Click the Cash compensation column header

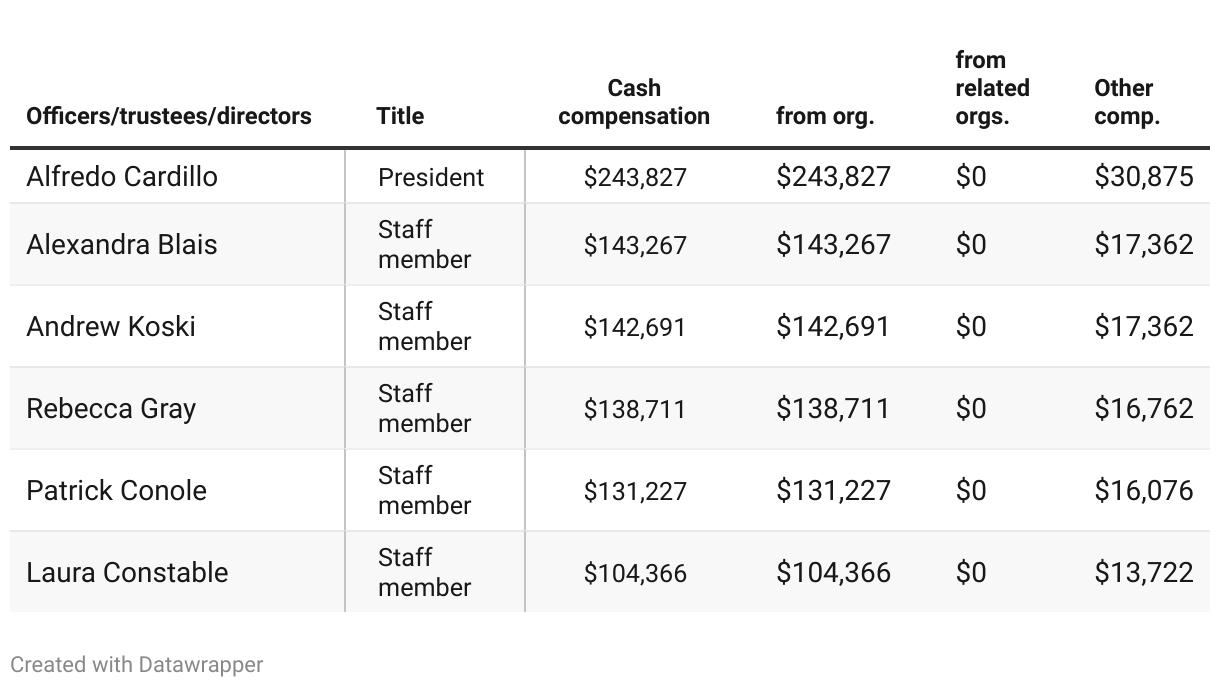634,102
